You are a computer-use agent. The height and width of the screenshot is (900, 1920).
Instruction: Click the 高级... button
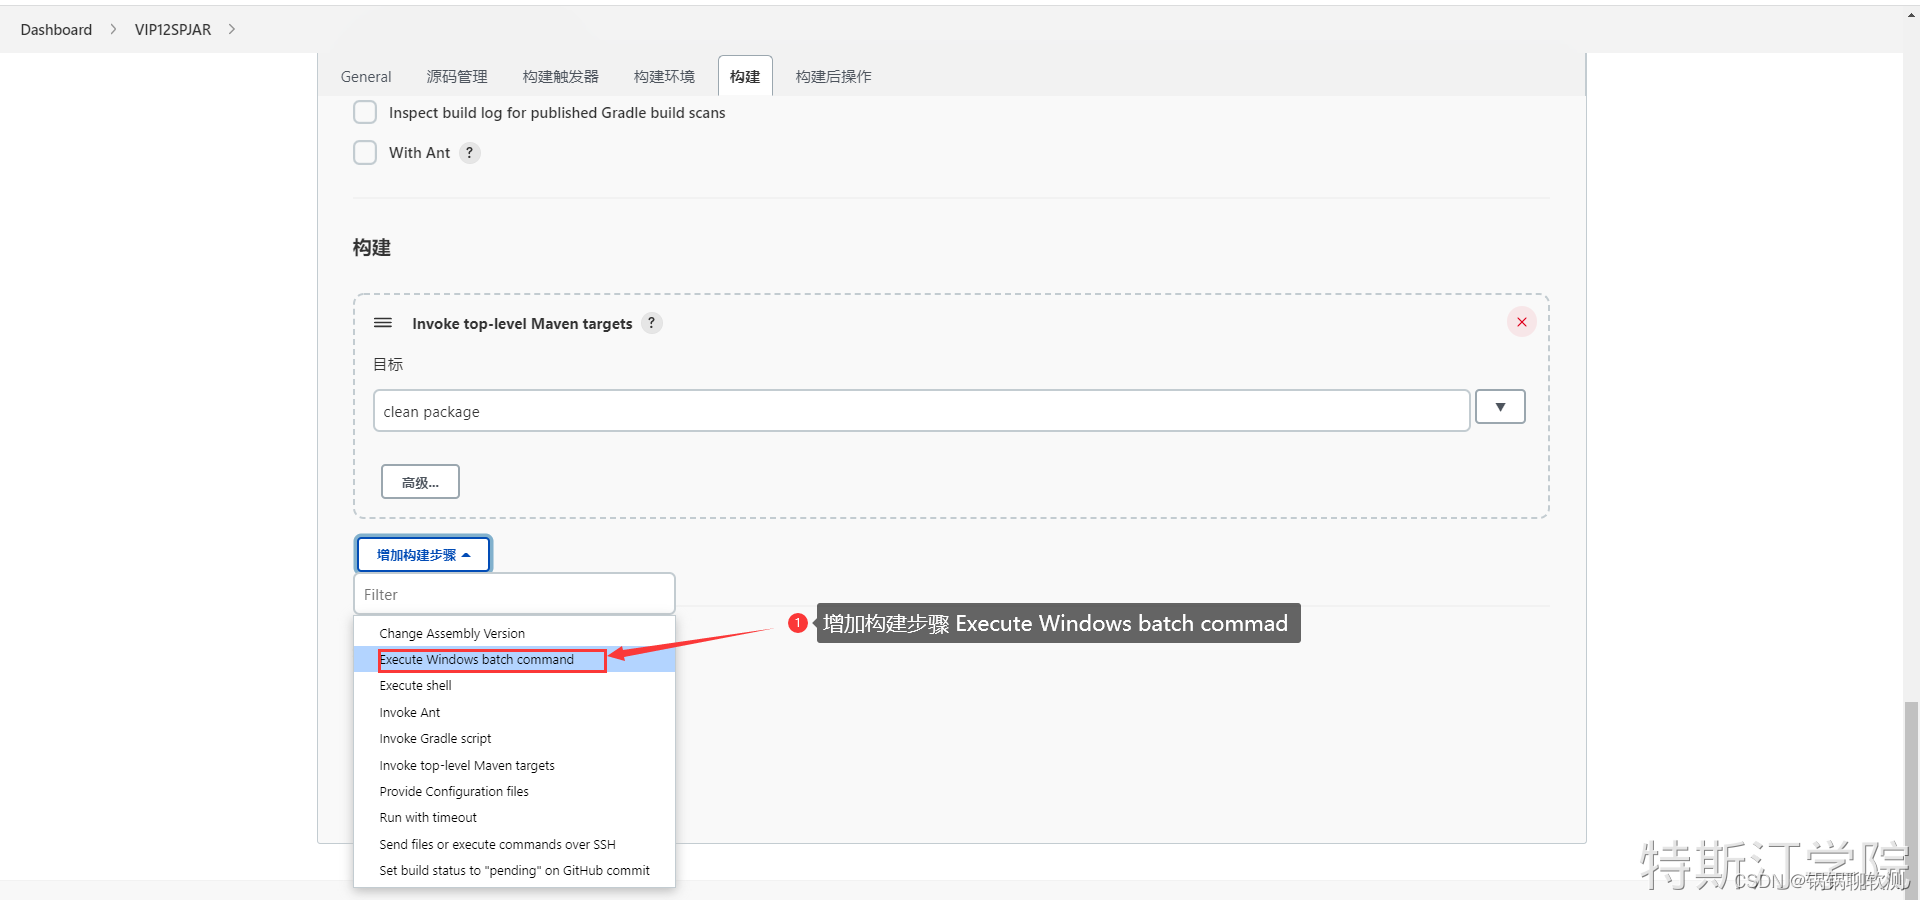pos(420,481)
